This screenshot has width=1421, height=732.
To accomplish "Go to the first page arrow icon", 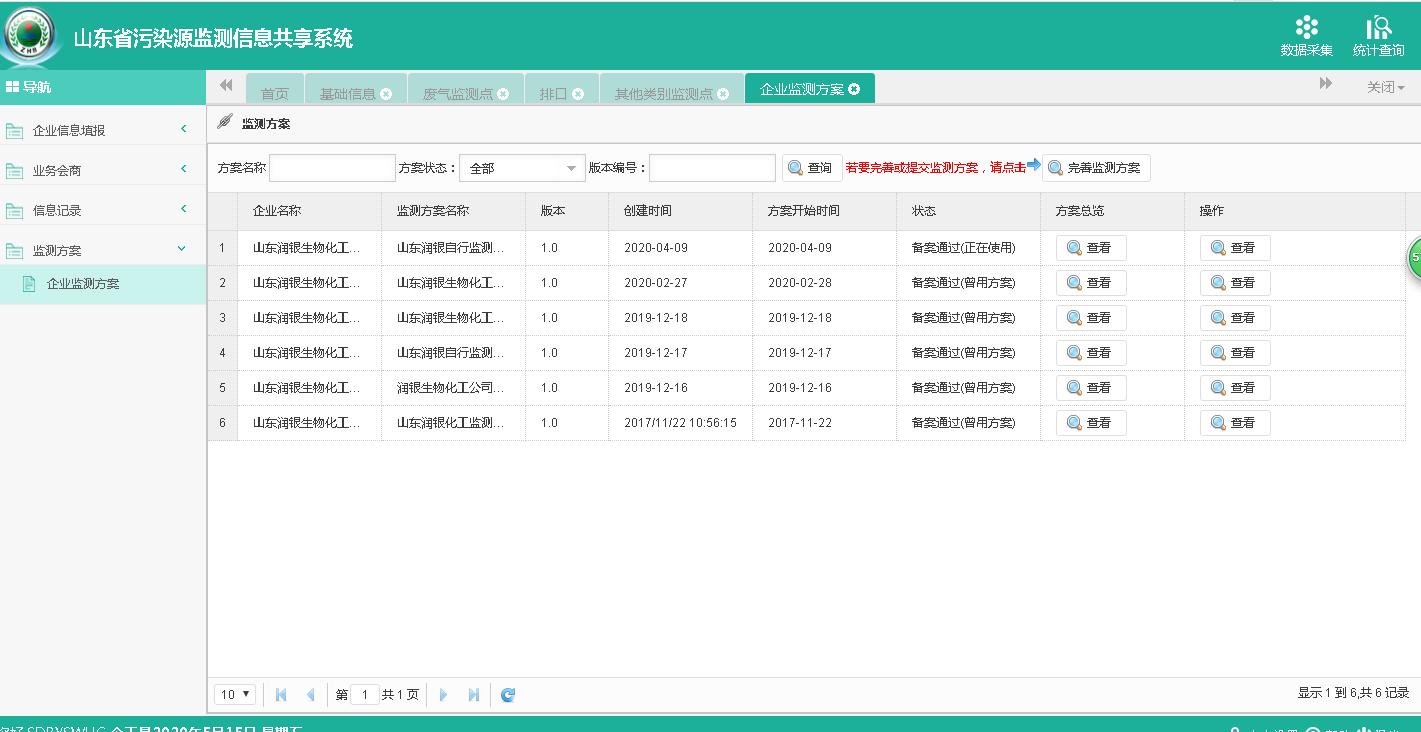I will 281,695.
